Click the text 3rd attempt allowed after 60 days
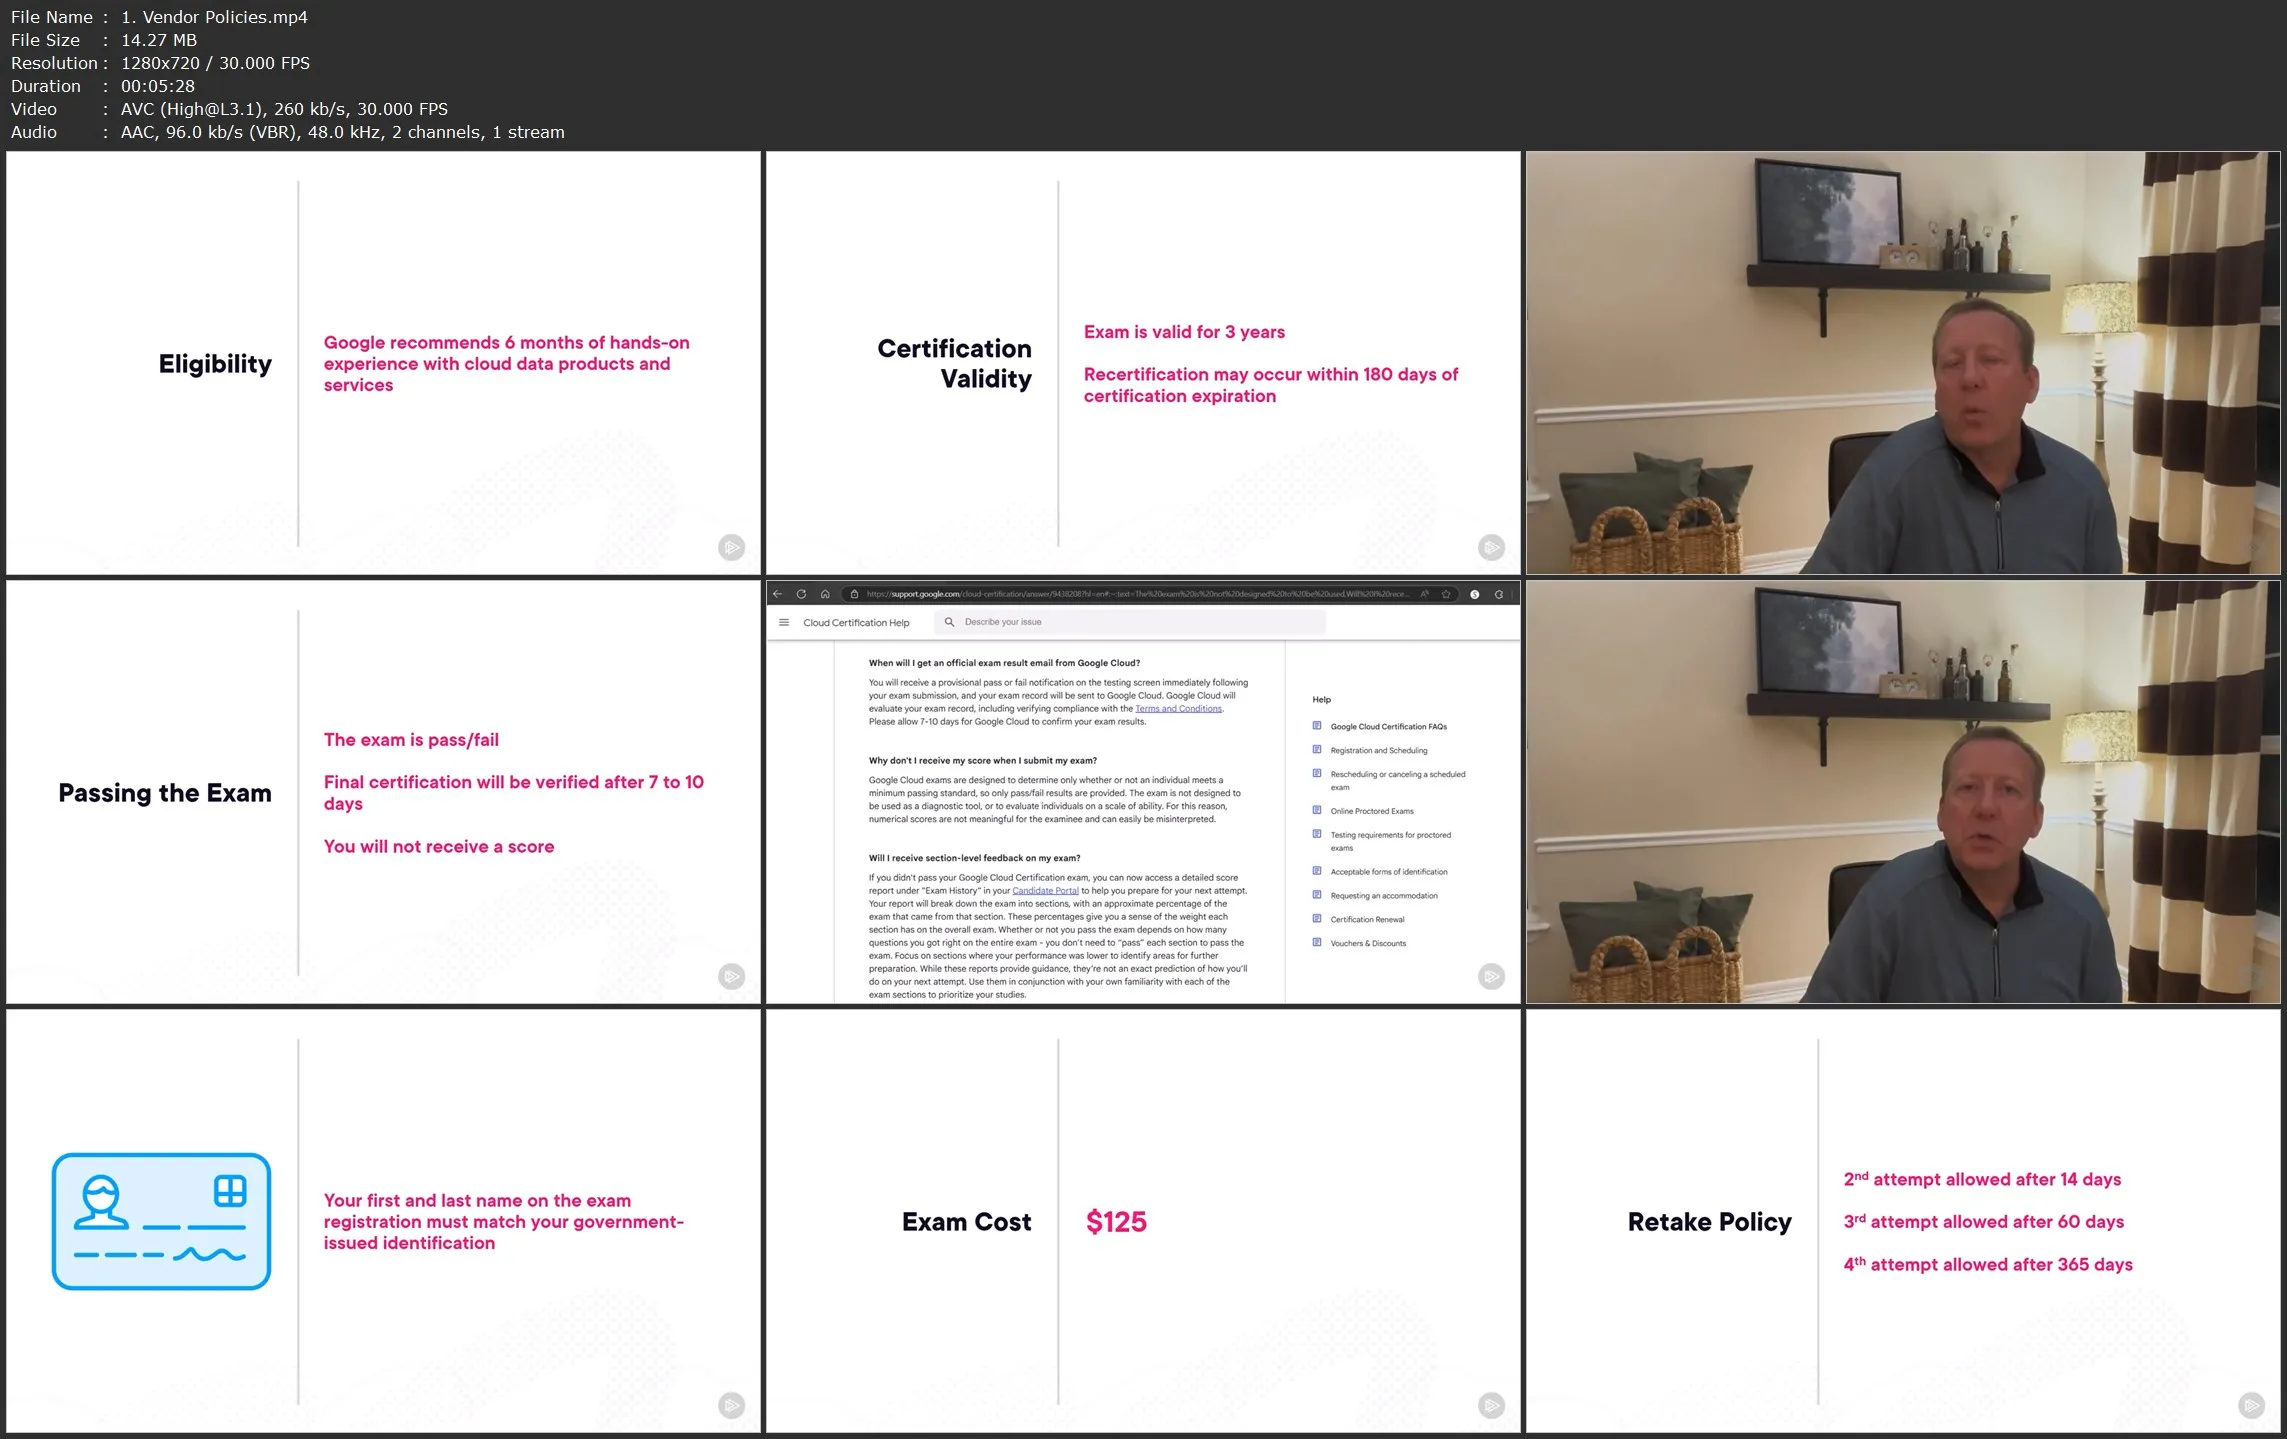This screenshot has height=1439, width=2287. (x=1983, y=1221)
